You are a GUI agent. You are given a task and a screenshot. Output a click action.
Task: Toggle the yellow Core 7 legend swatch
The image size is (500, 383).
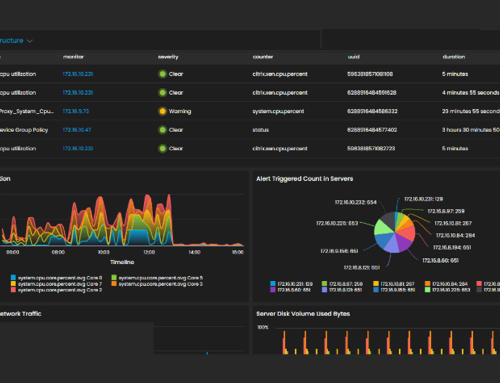(x=13, y=284)
